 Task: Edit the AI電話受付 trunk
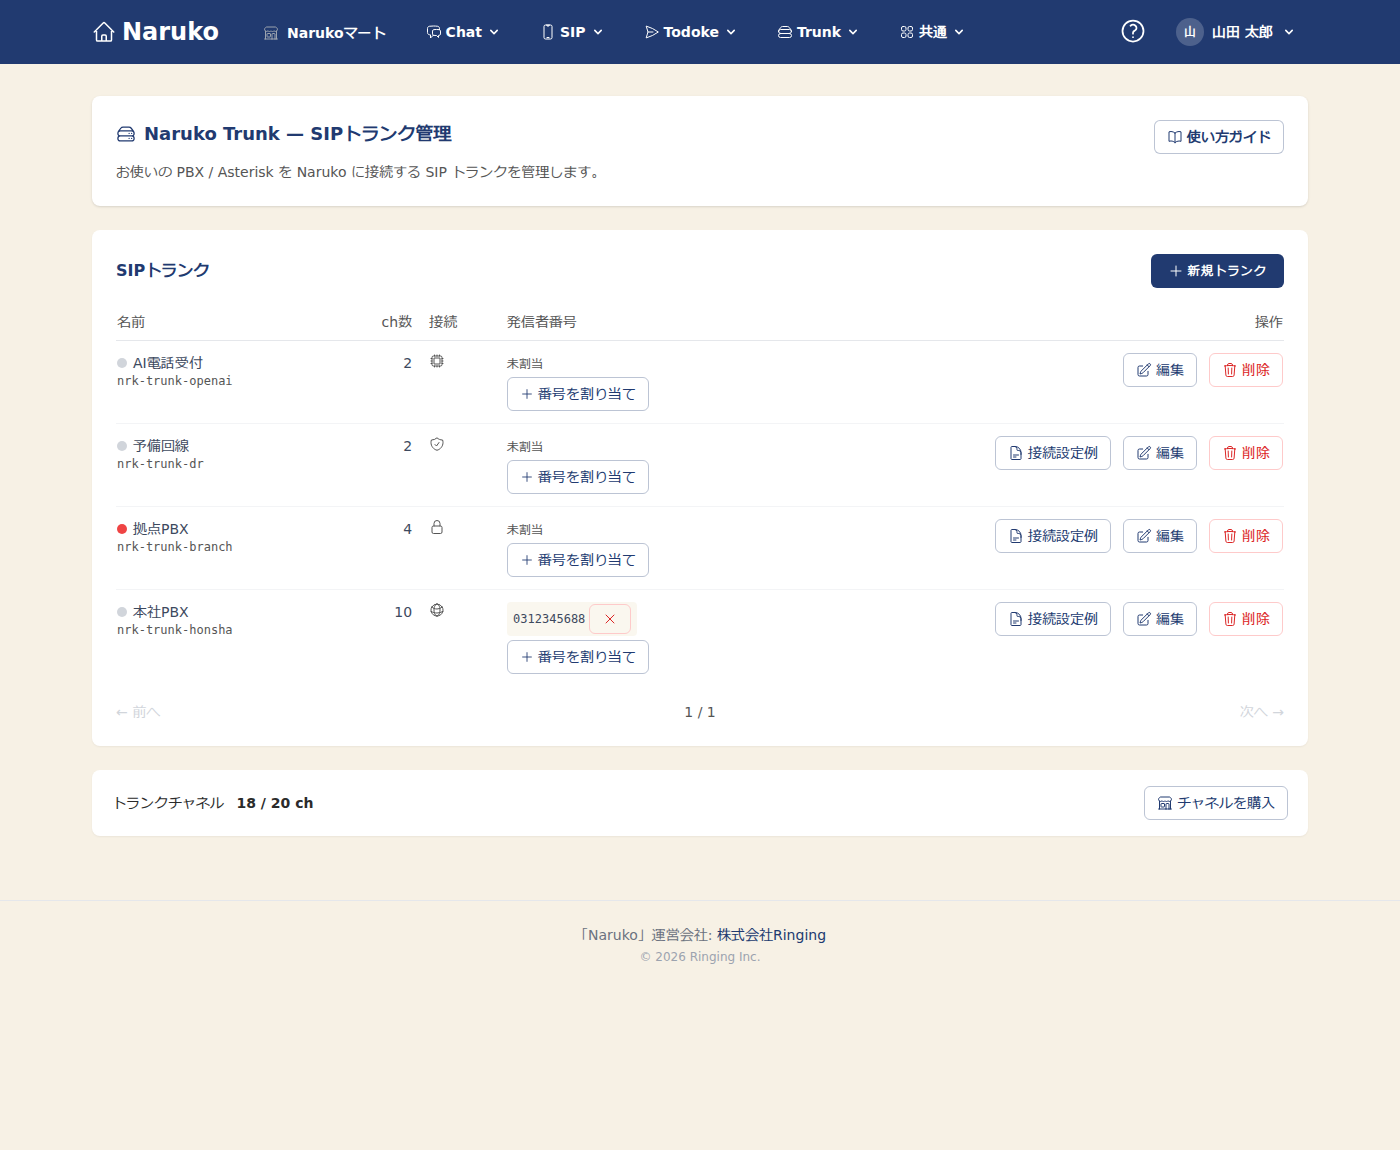coord(1160,370)
